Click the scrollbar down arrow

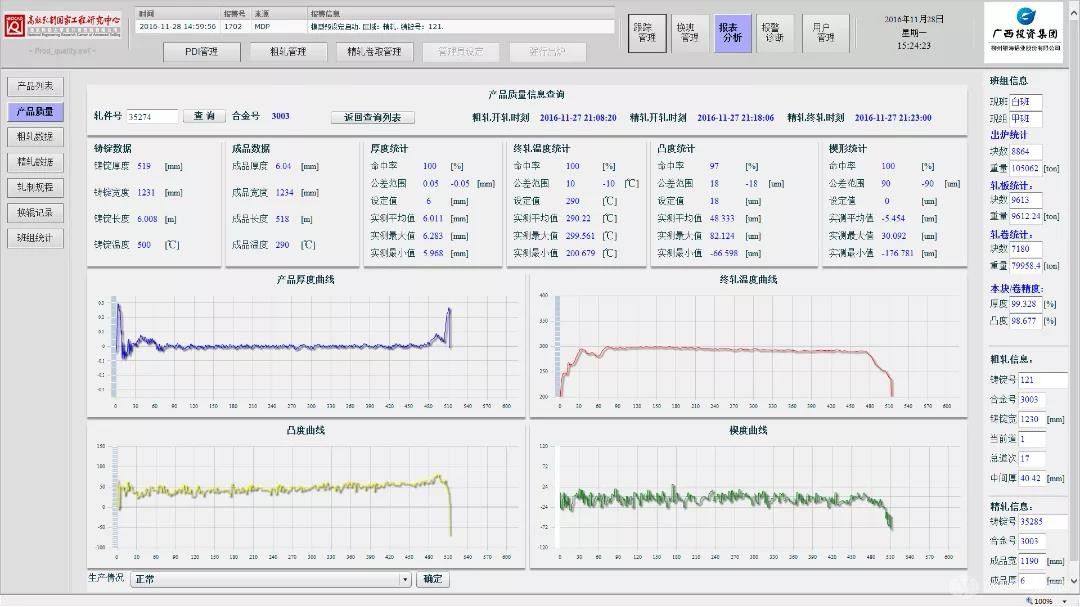click(1073, 581)
